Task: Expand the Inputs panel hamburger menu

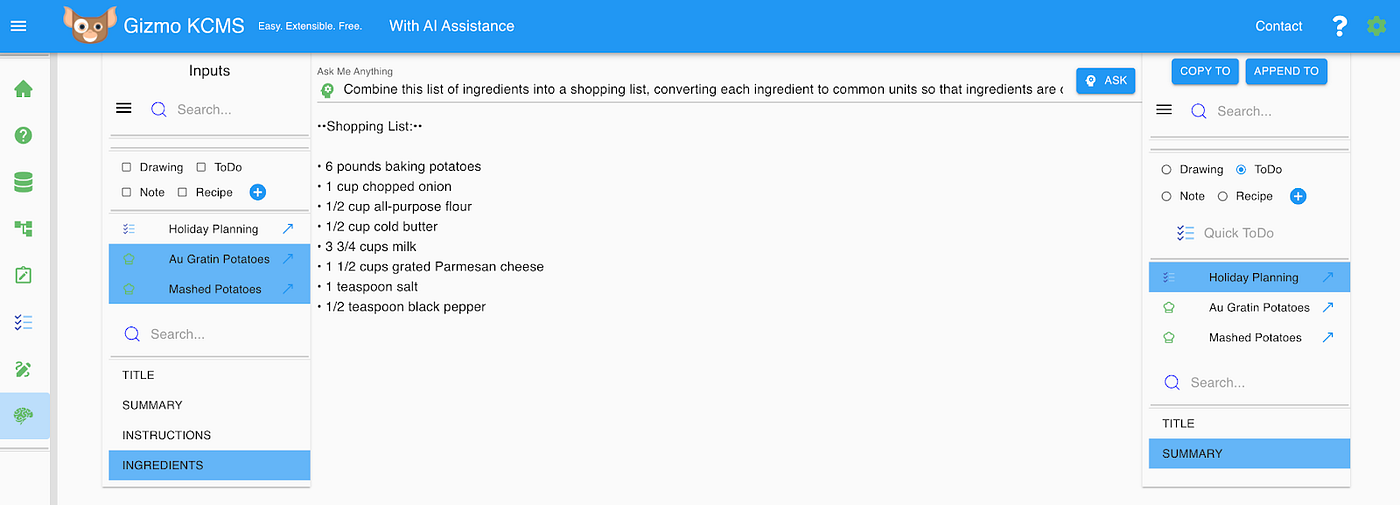Action: click(124, 109)
